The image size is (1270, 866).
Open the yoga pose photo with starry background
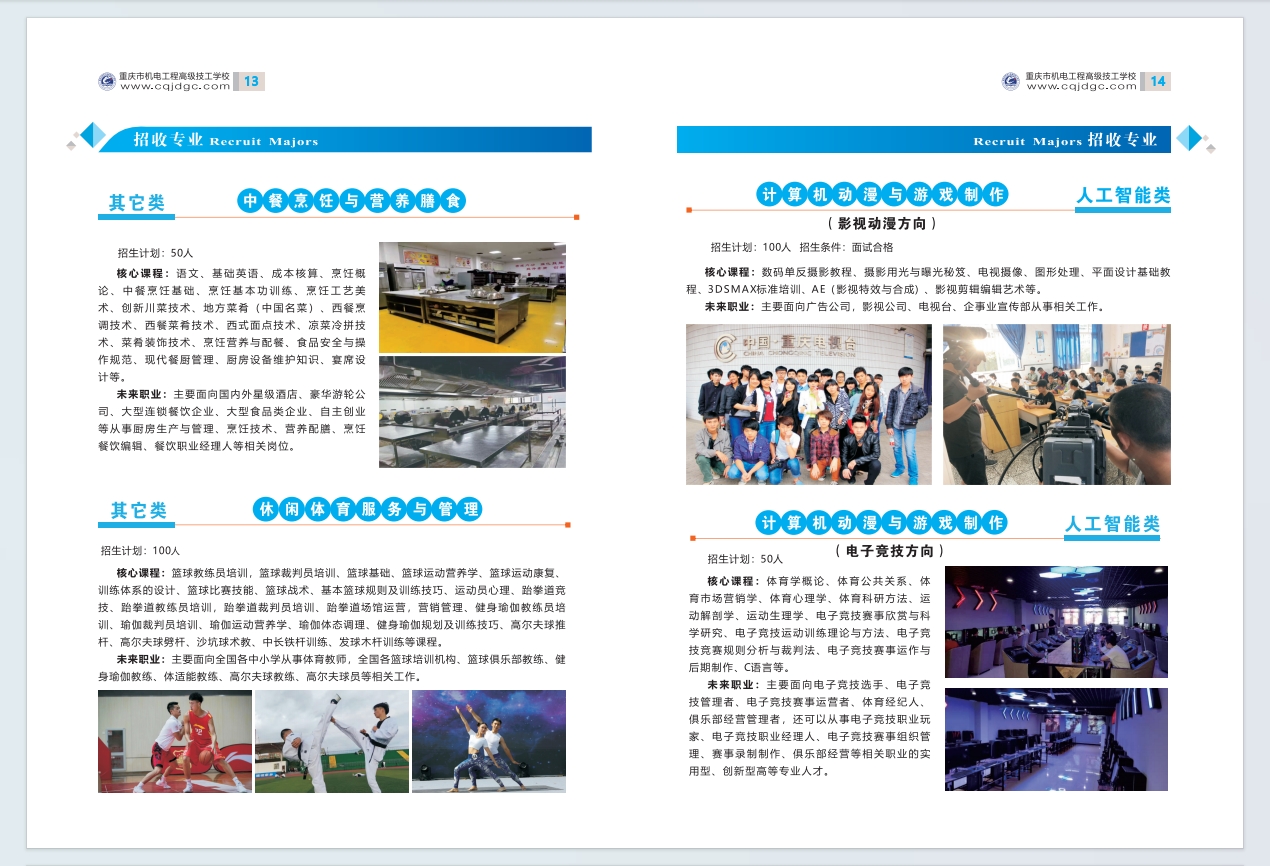click(489, 741)
